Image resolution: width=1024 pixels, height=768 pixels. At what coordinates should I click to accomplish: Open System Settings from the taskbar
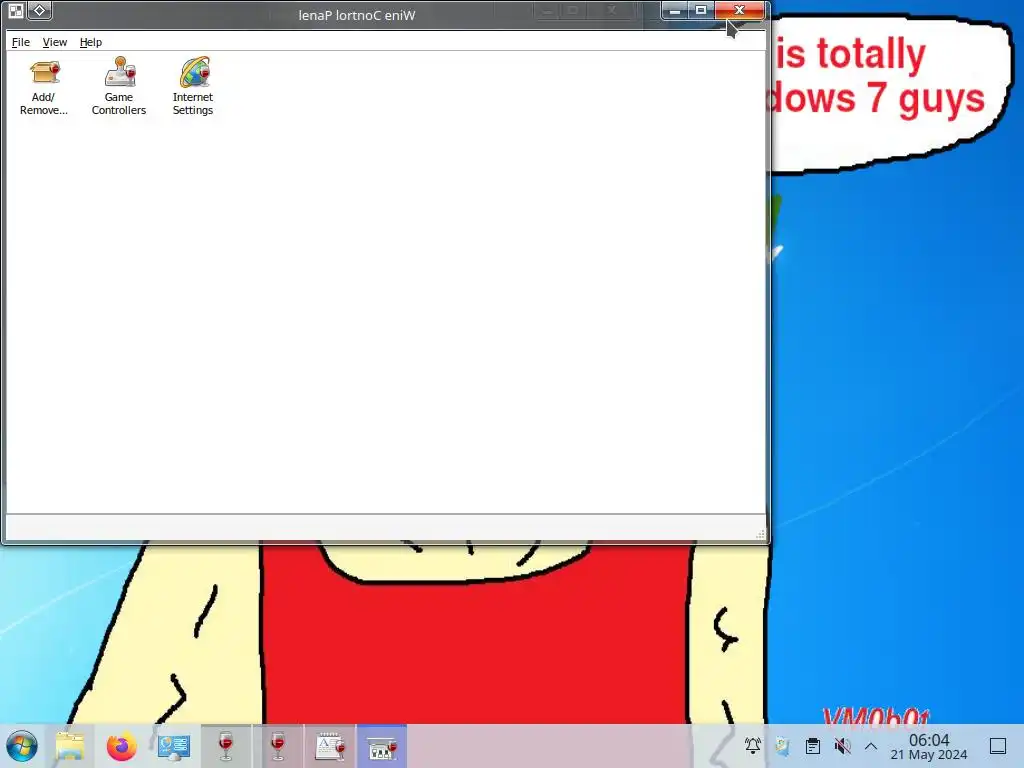(x=174, y=746)
